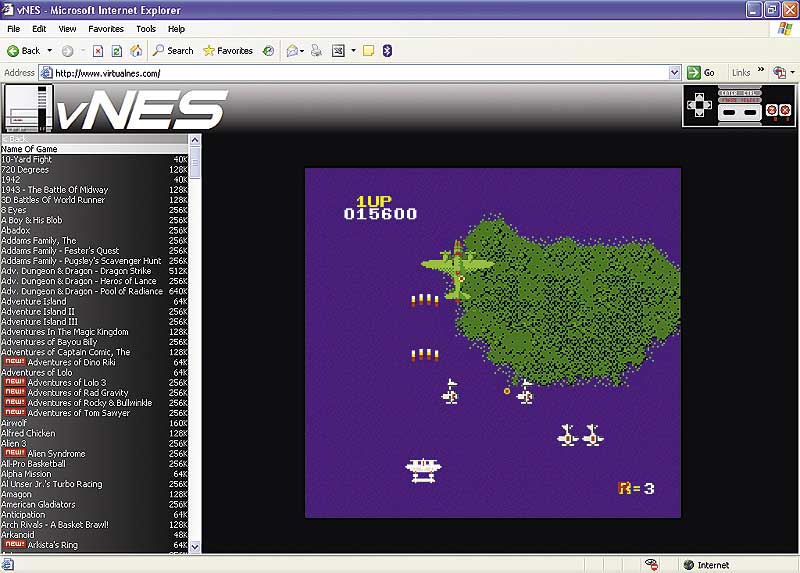The height and width of the screenshot is (573, 800).
Task: Click the Media/History toolbar icon
Action: click(x=268, y=51)
